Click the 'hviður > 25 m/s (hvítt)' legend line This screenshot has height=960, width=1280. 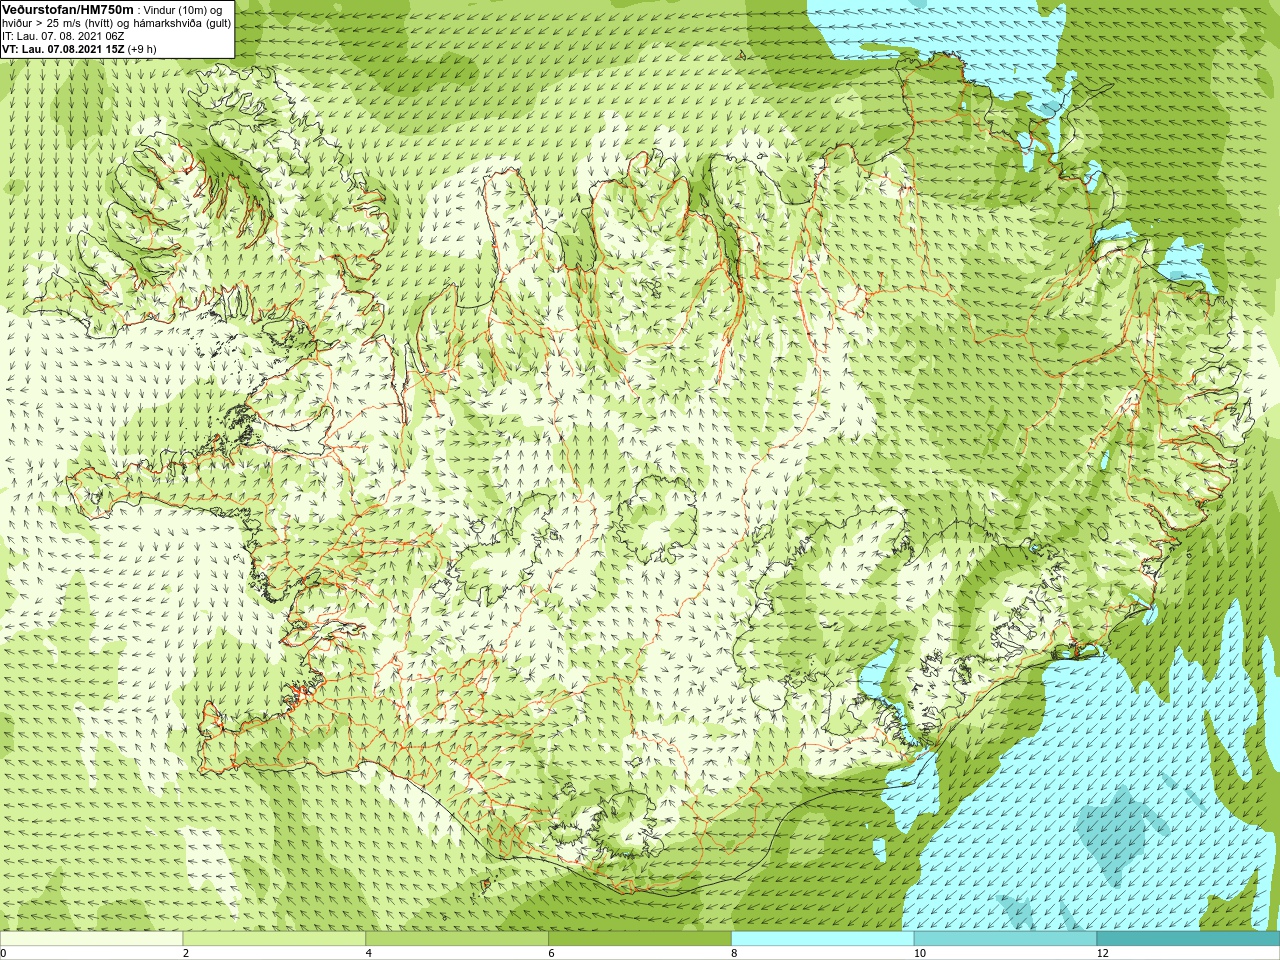pos(116,23)
